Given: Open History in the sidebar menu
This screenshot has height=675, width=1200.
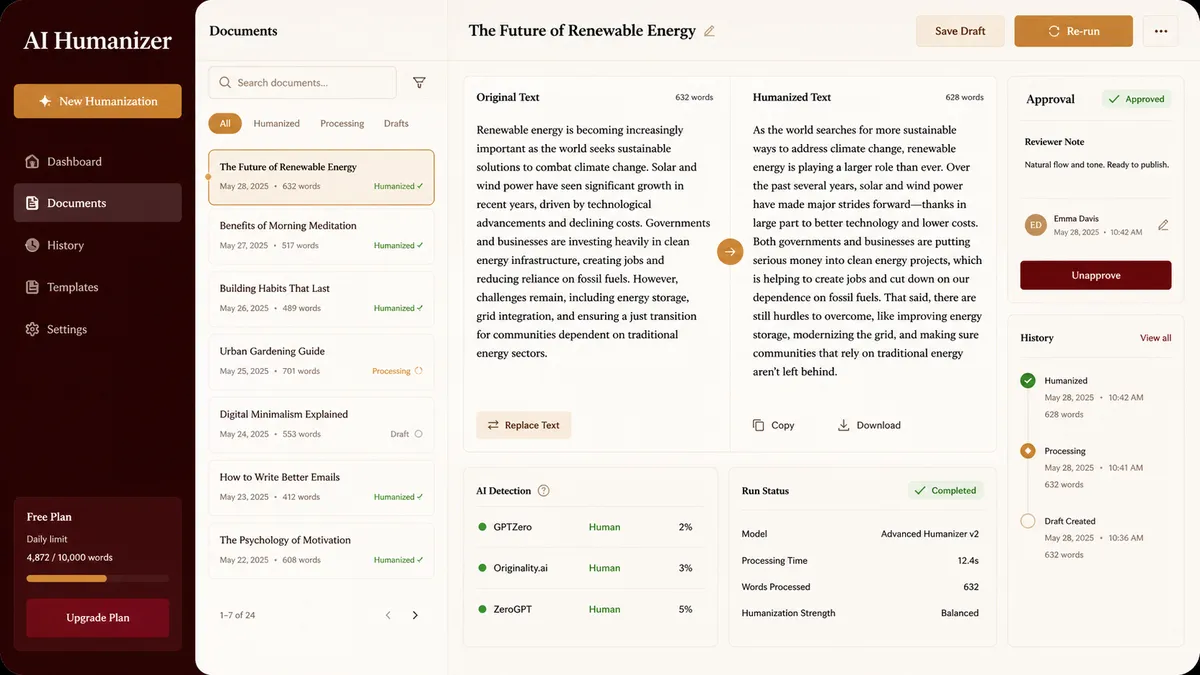Looking at the screenshot, I should coord(98,245).
